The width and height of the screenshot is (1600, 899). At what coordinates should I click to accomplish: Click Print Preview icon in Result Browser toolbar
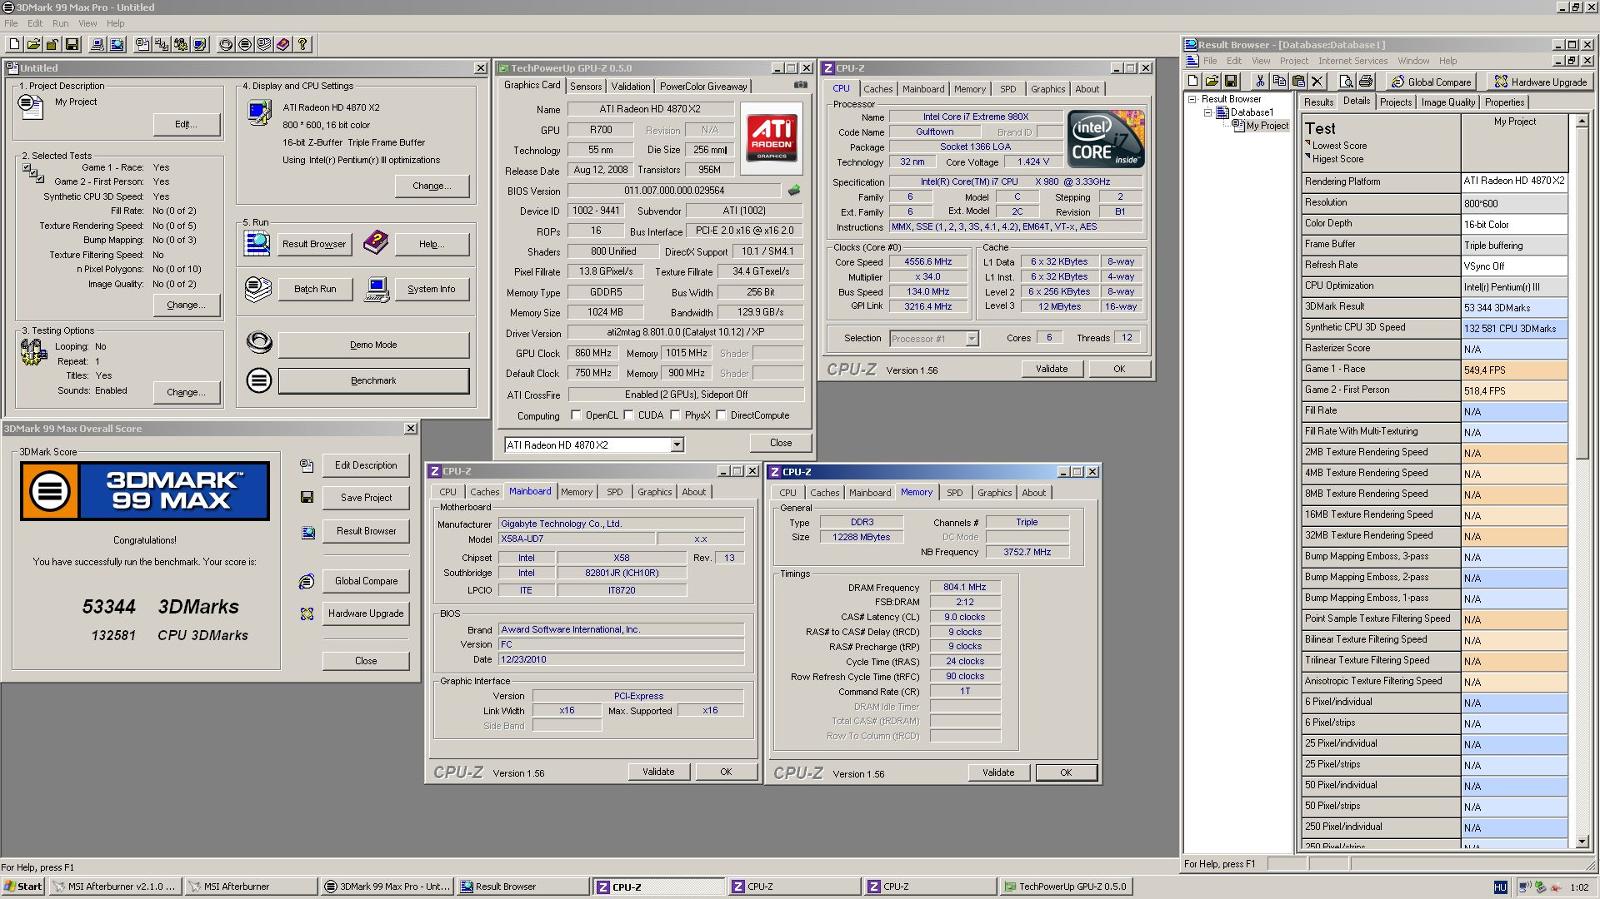[x=1347, y=81]
